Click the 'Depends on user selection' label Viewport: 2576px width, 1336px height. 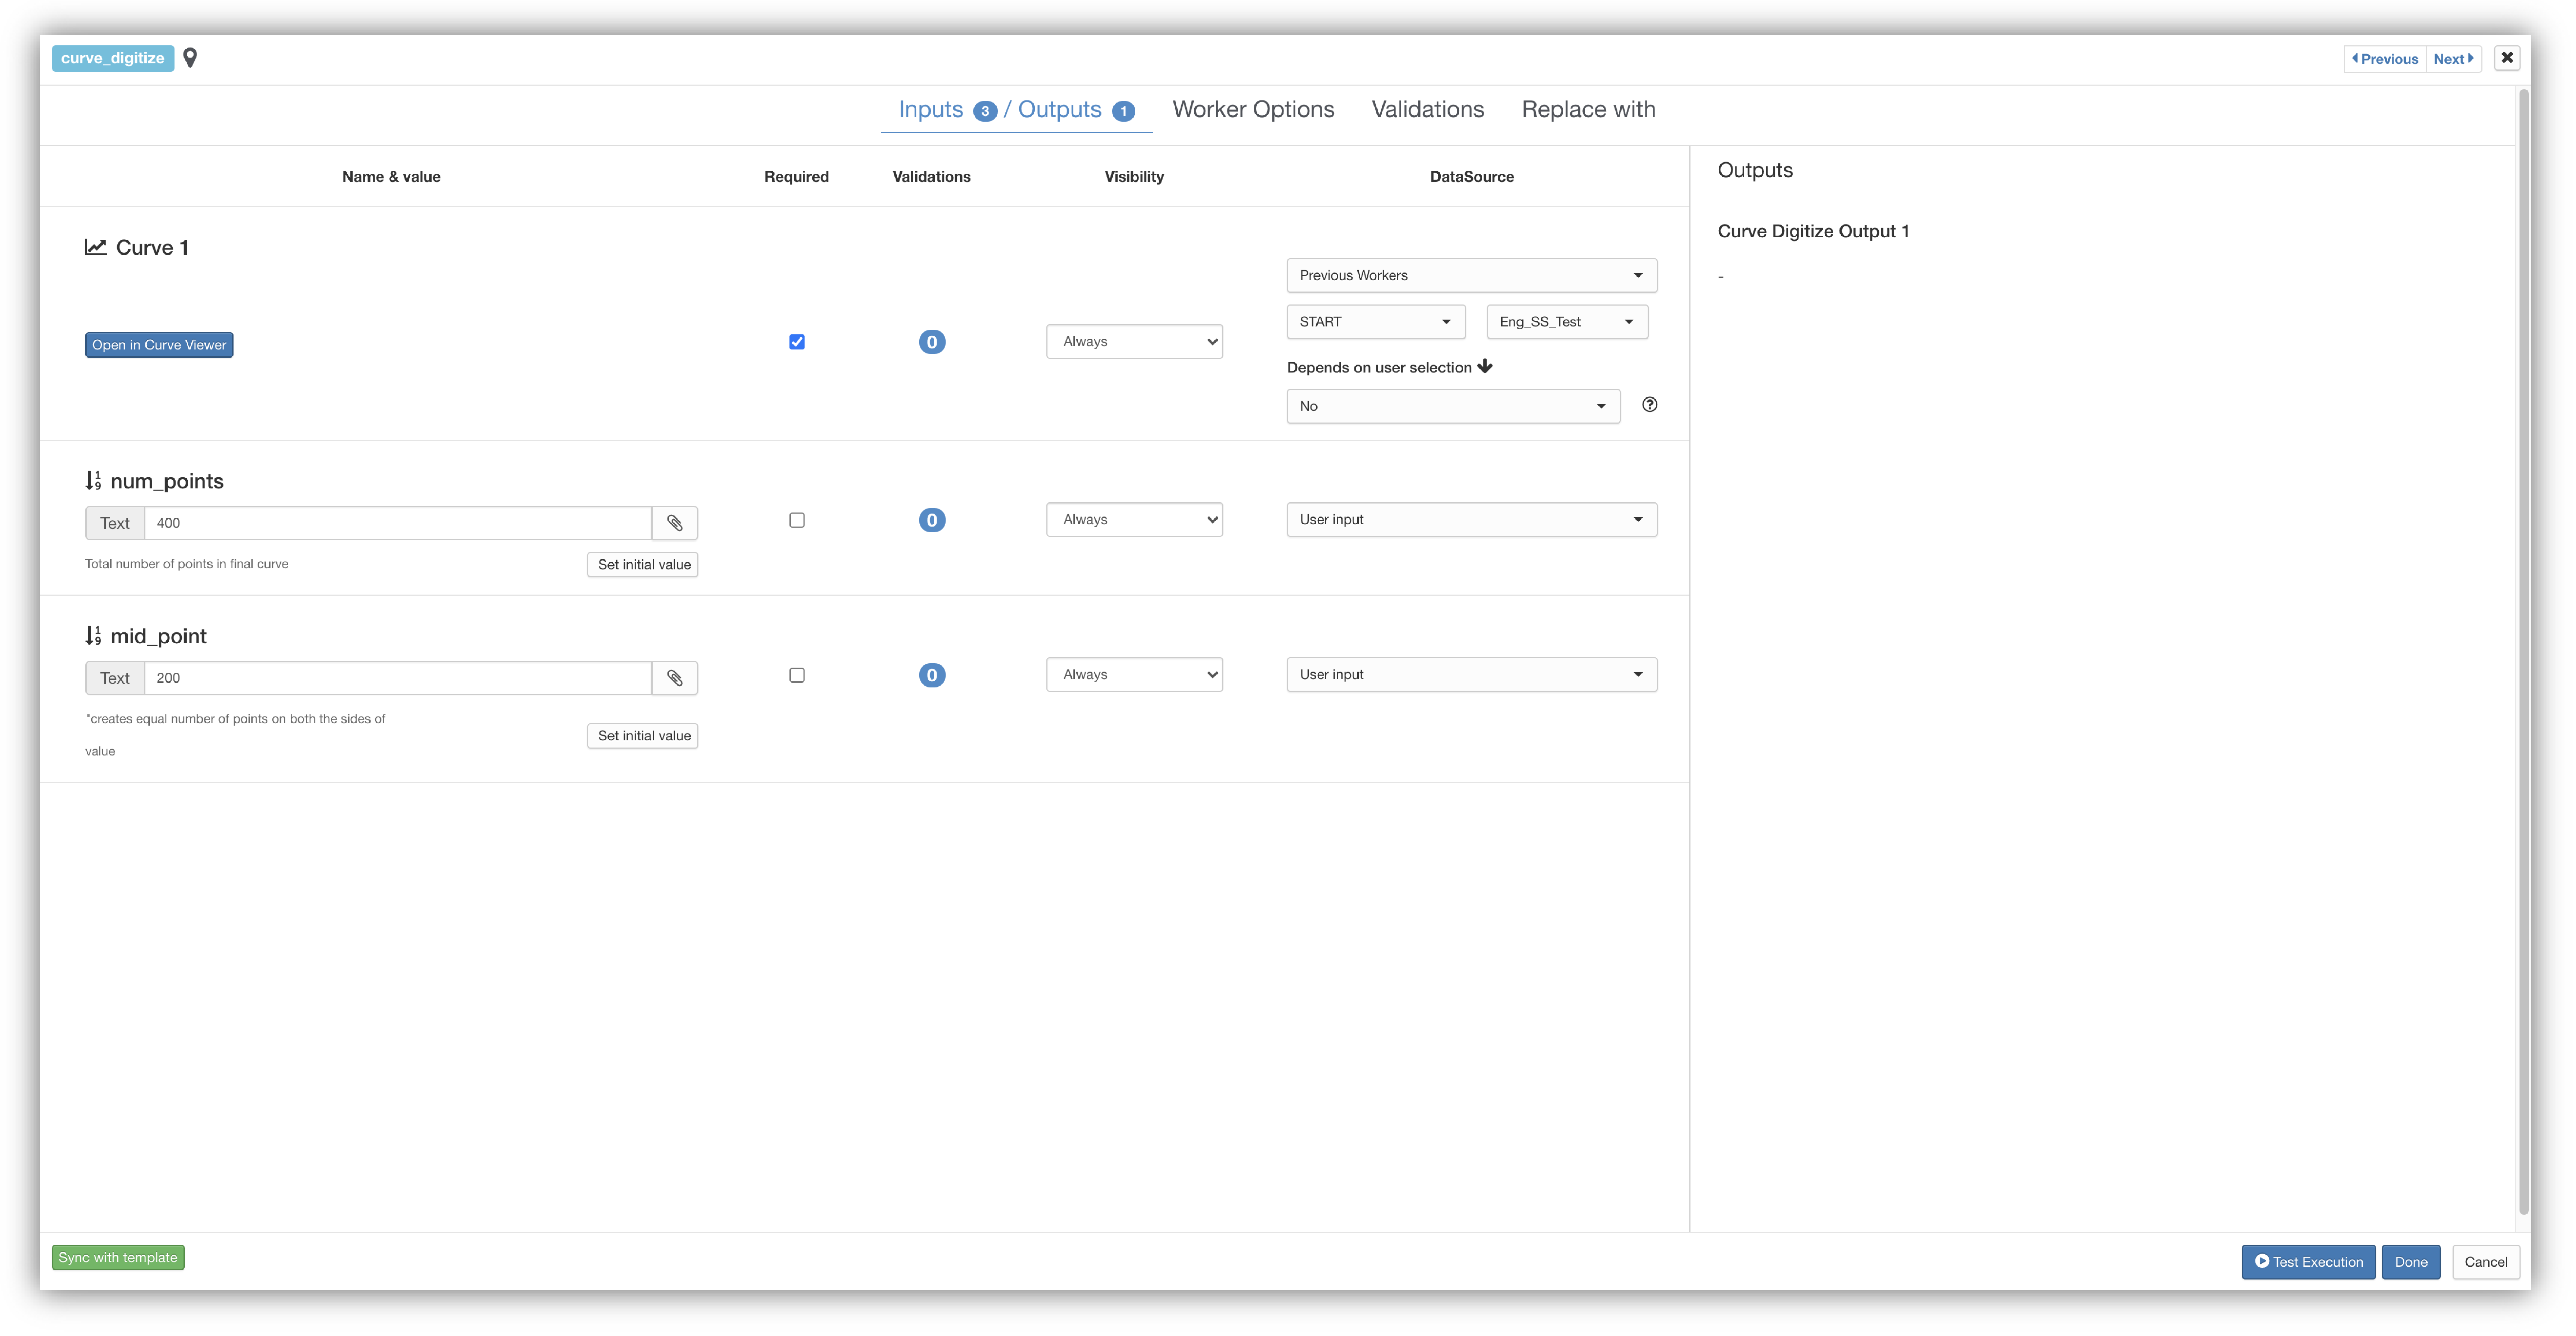click(1379, 368)
